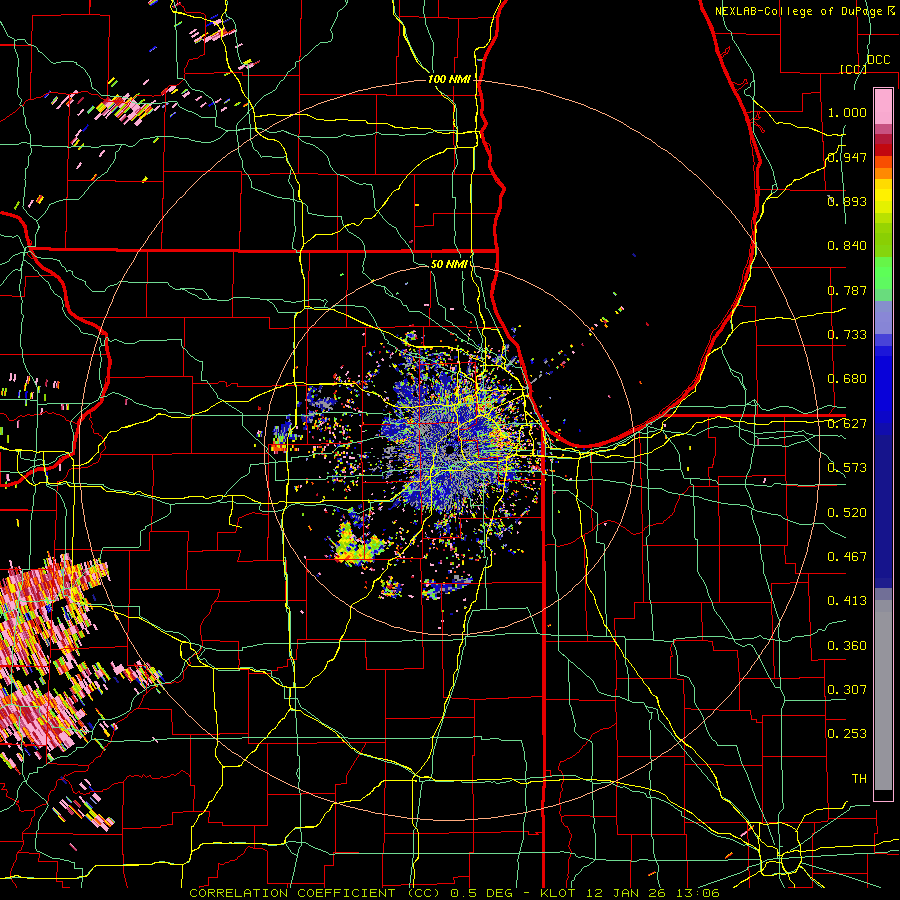
Task: Click the 0.360 legend value
Action: [847, 646]
